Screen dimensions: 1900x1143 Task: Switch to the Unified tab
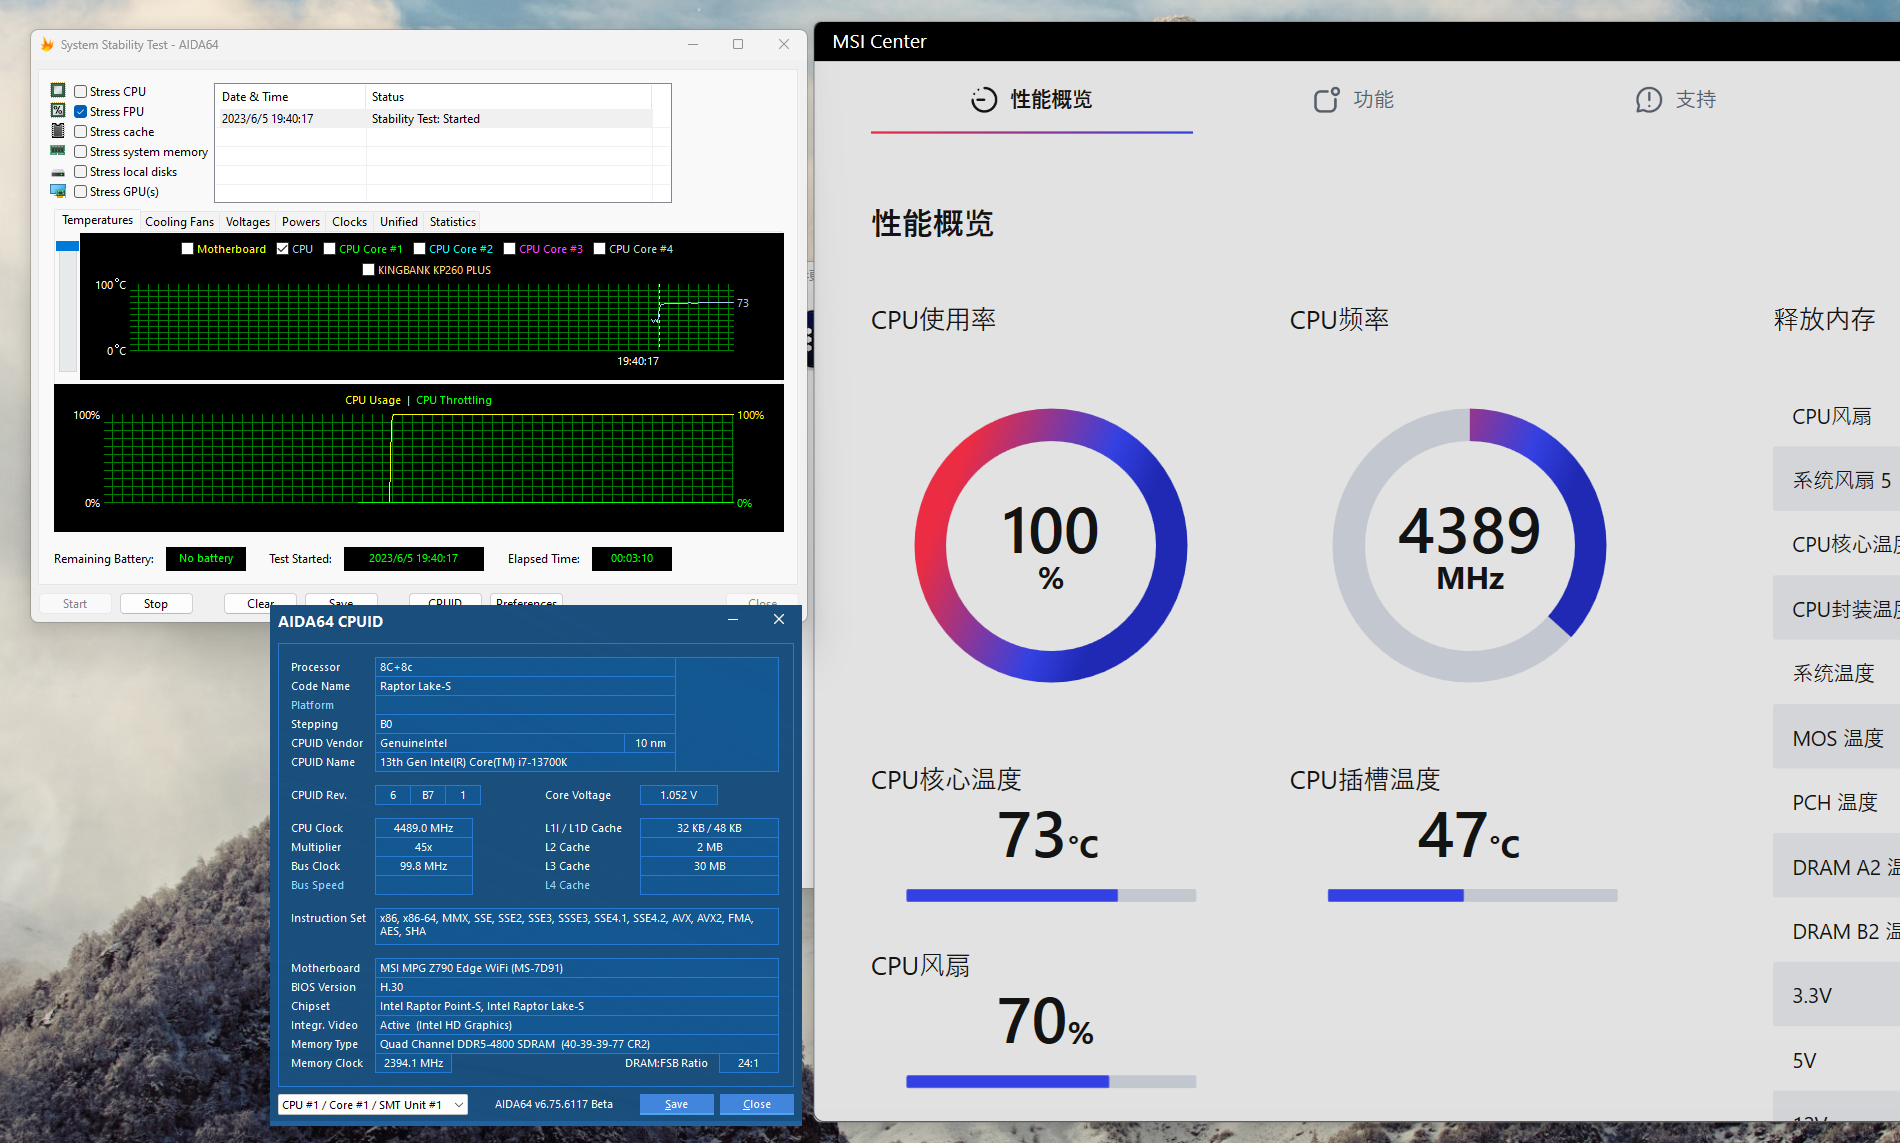click(398, 222)
